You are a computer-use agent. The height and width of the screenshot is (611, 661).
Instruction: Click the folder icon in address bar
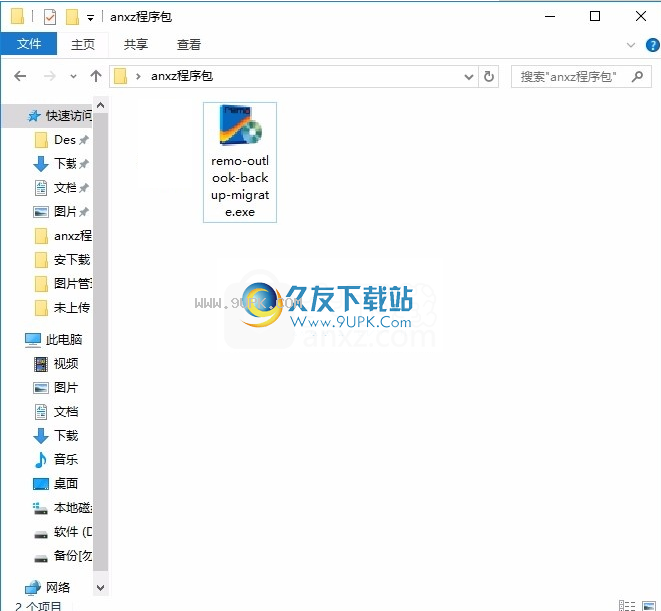(121, 76)
